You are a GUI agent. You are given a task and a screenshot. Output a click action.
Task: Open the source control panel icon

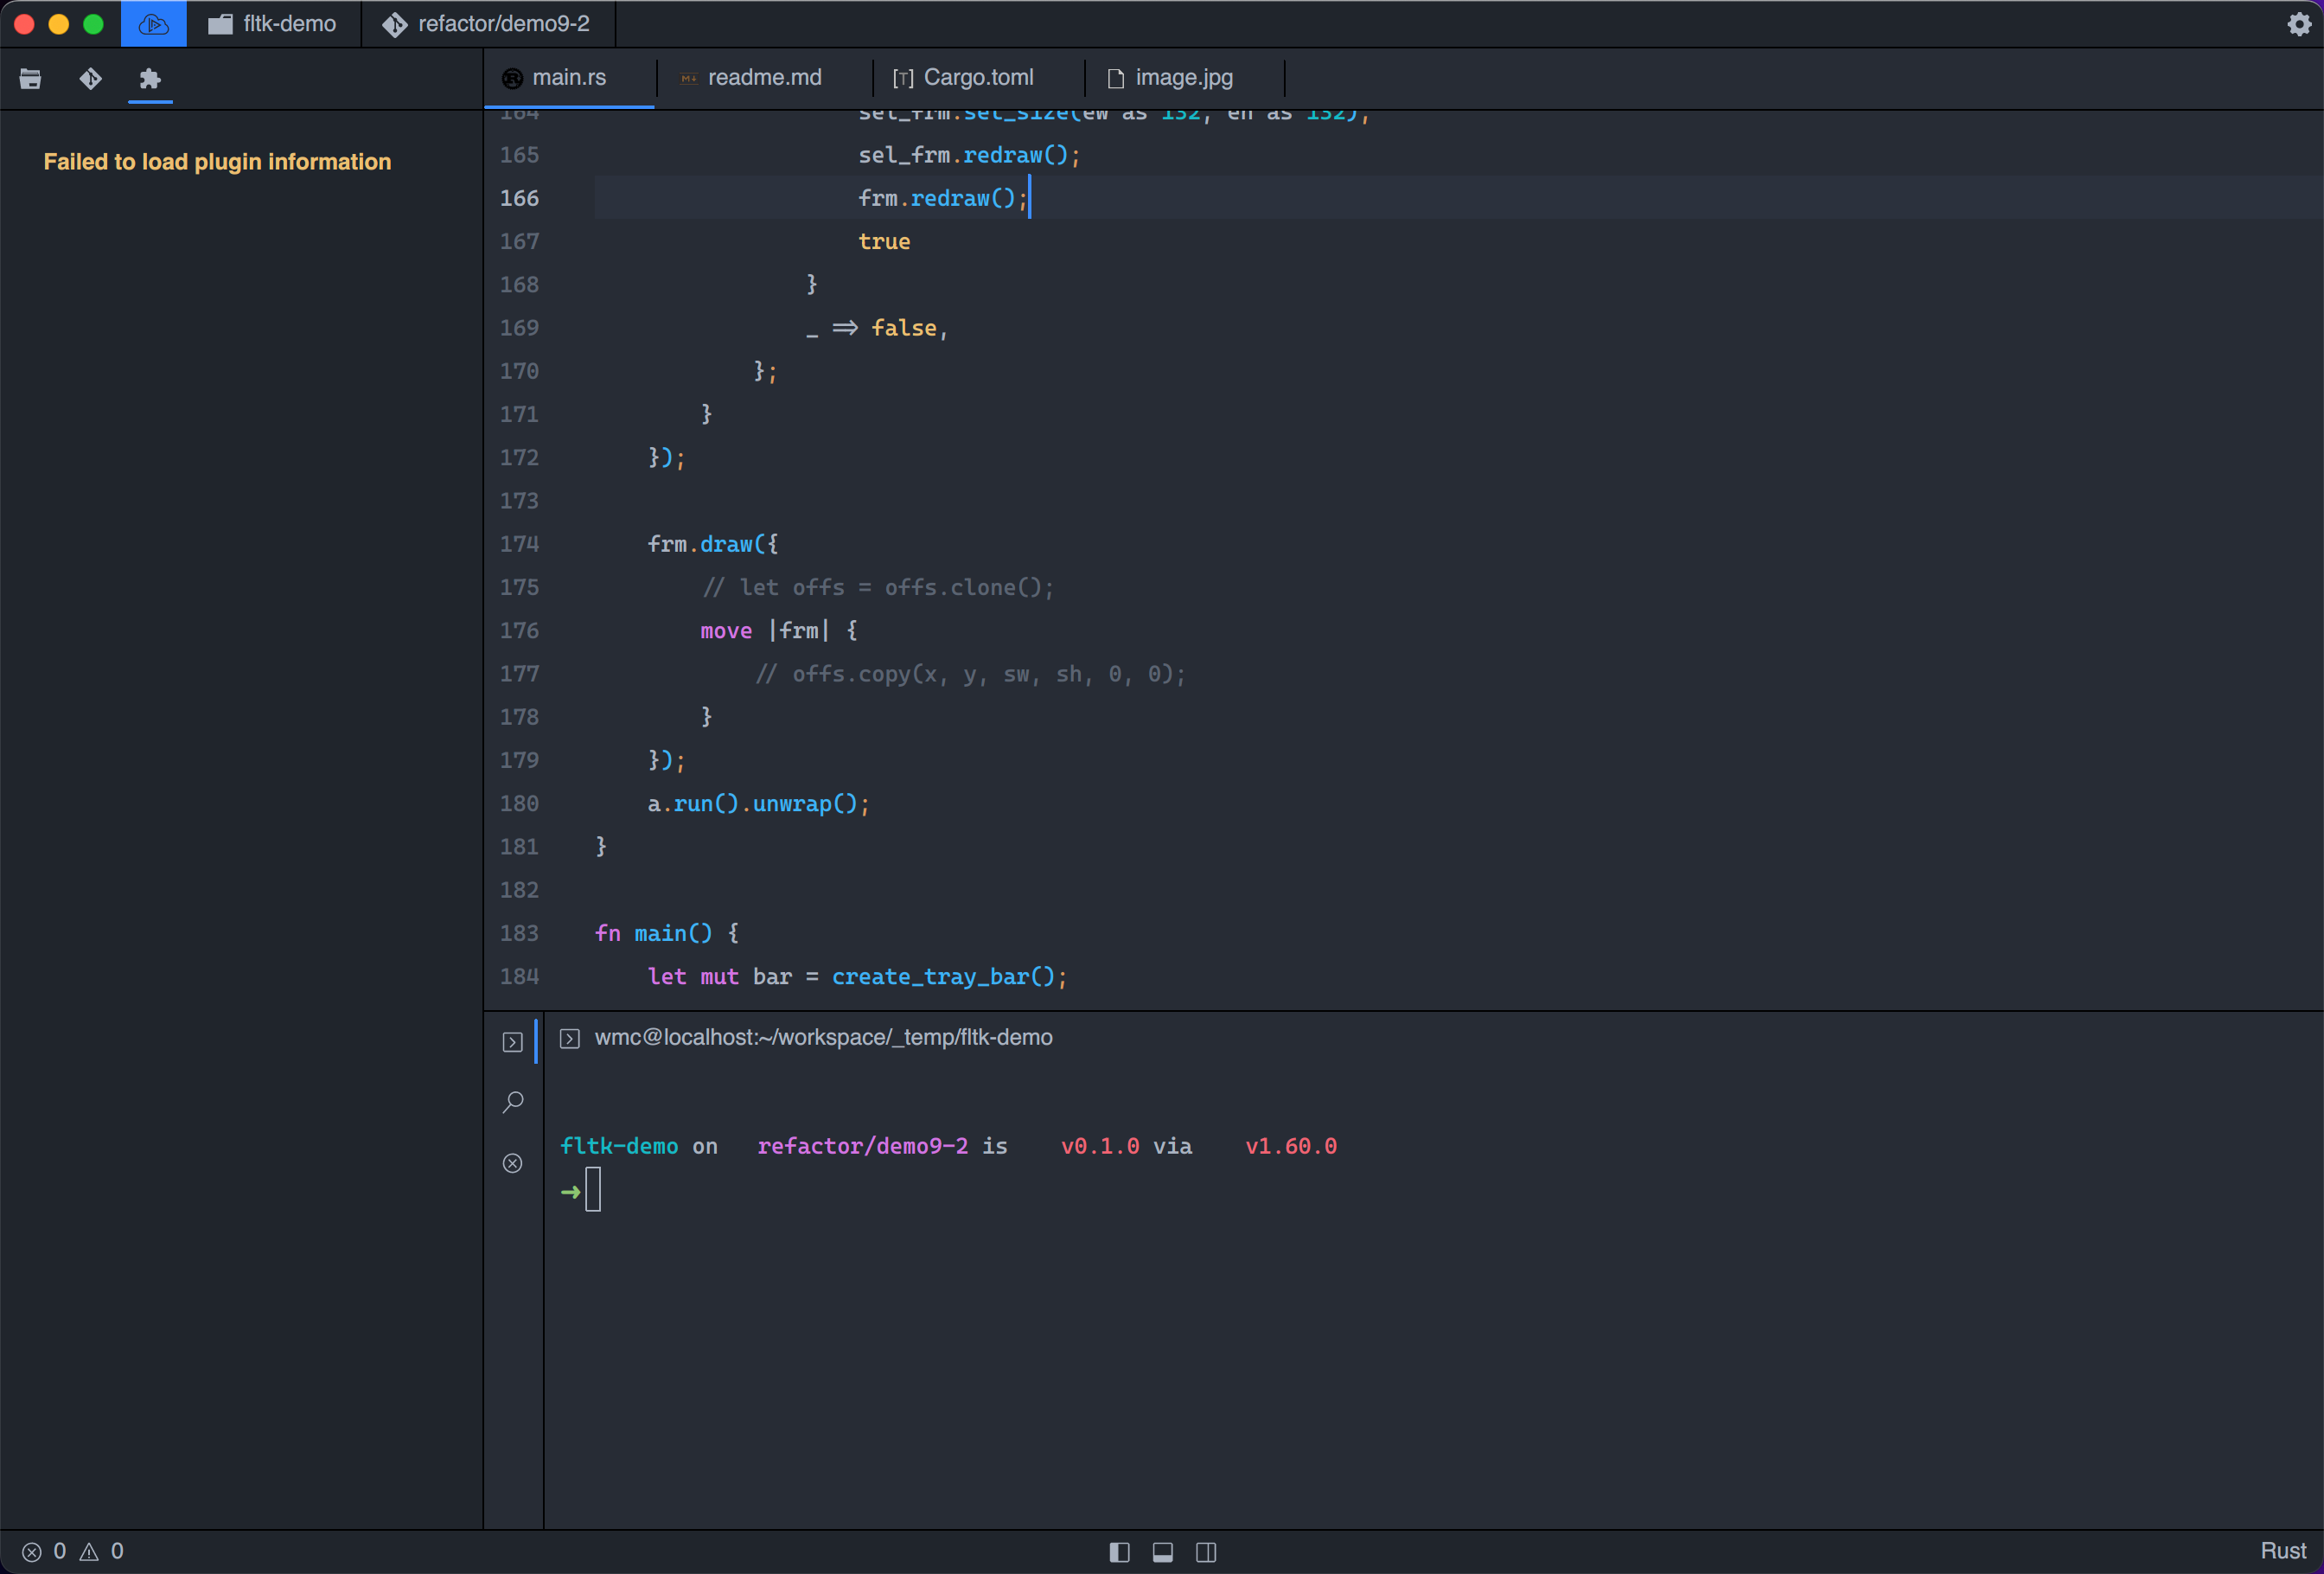(90, 79)
